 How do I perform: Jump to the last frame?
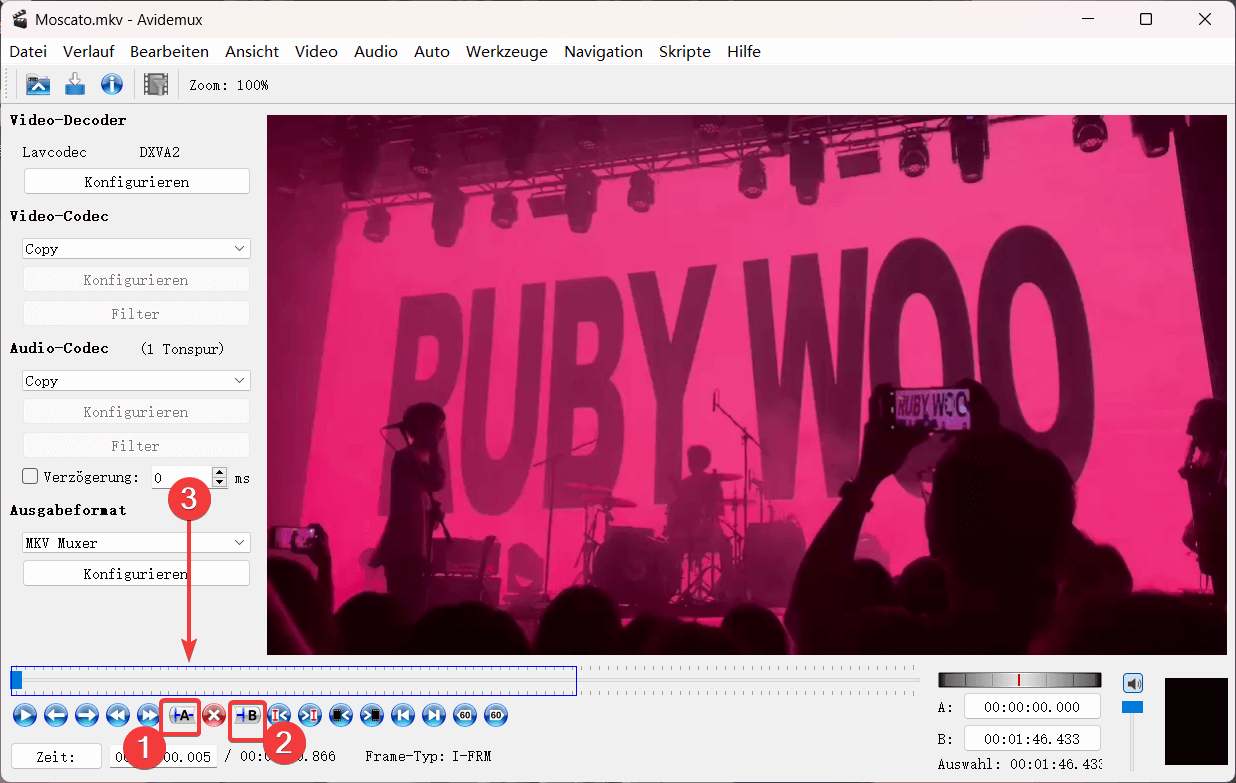point(433,715)
